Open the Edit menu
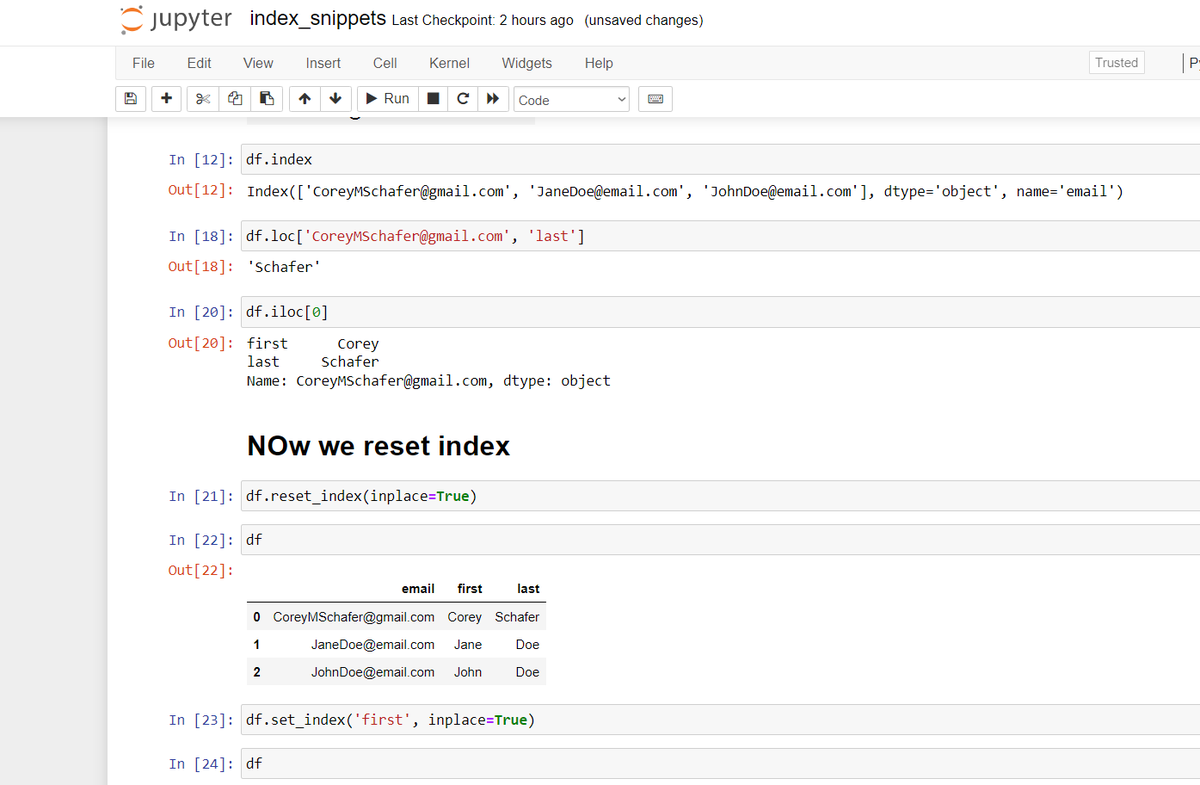1200x785 pixels. coord(199,63)
